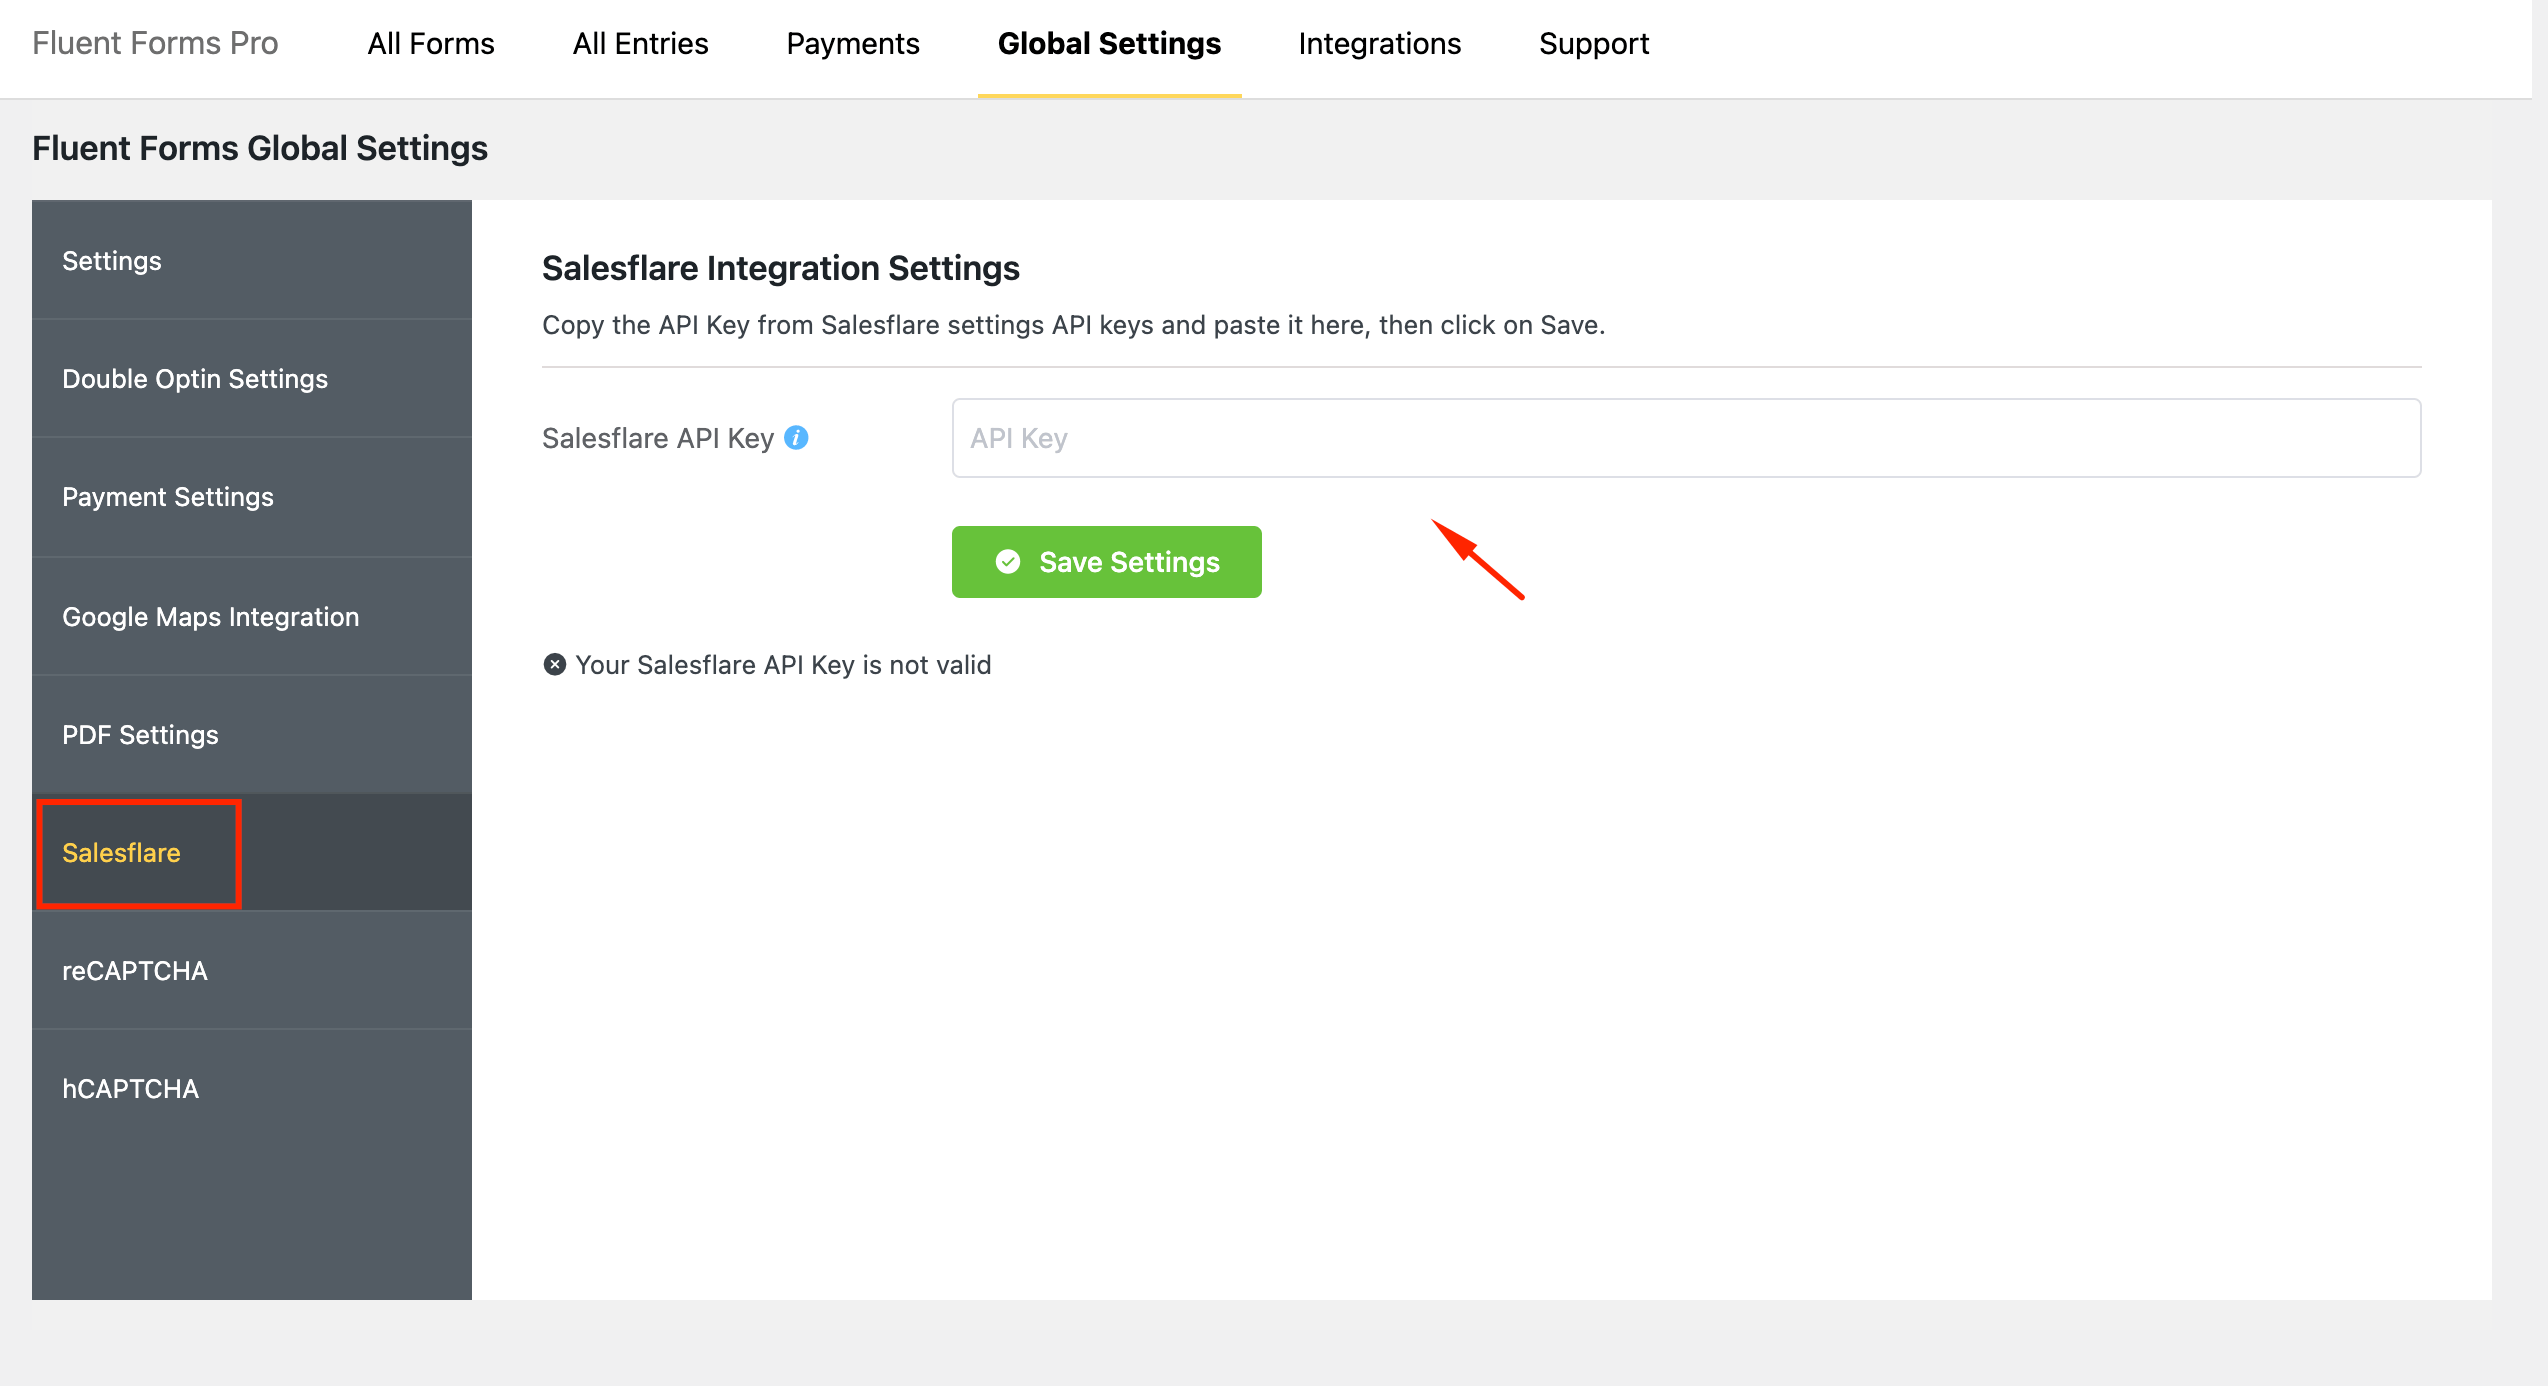Open the All Forms tab
This screenshot has height=1386, width=2548.
(x=431, y=44)
